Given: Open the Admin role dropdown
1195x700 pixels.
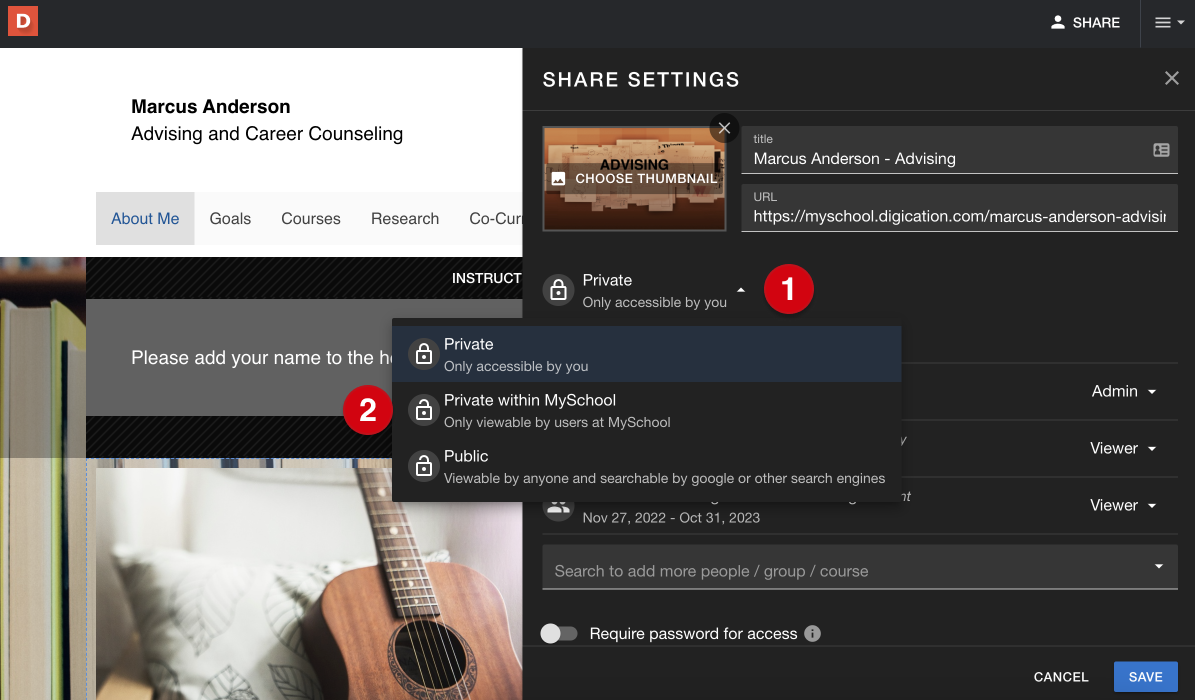Looking at the screenshot, I should 1123,391.
